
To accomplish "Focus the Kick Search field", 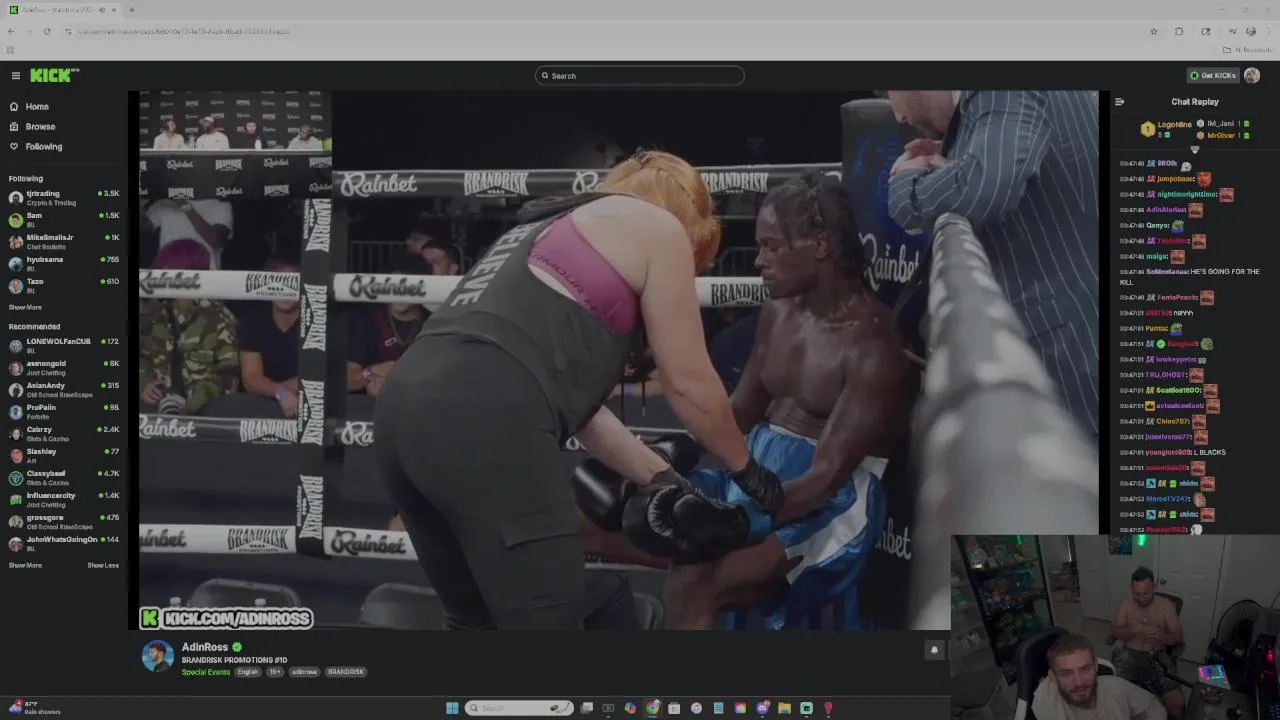I will [640, 75].
